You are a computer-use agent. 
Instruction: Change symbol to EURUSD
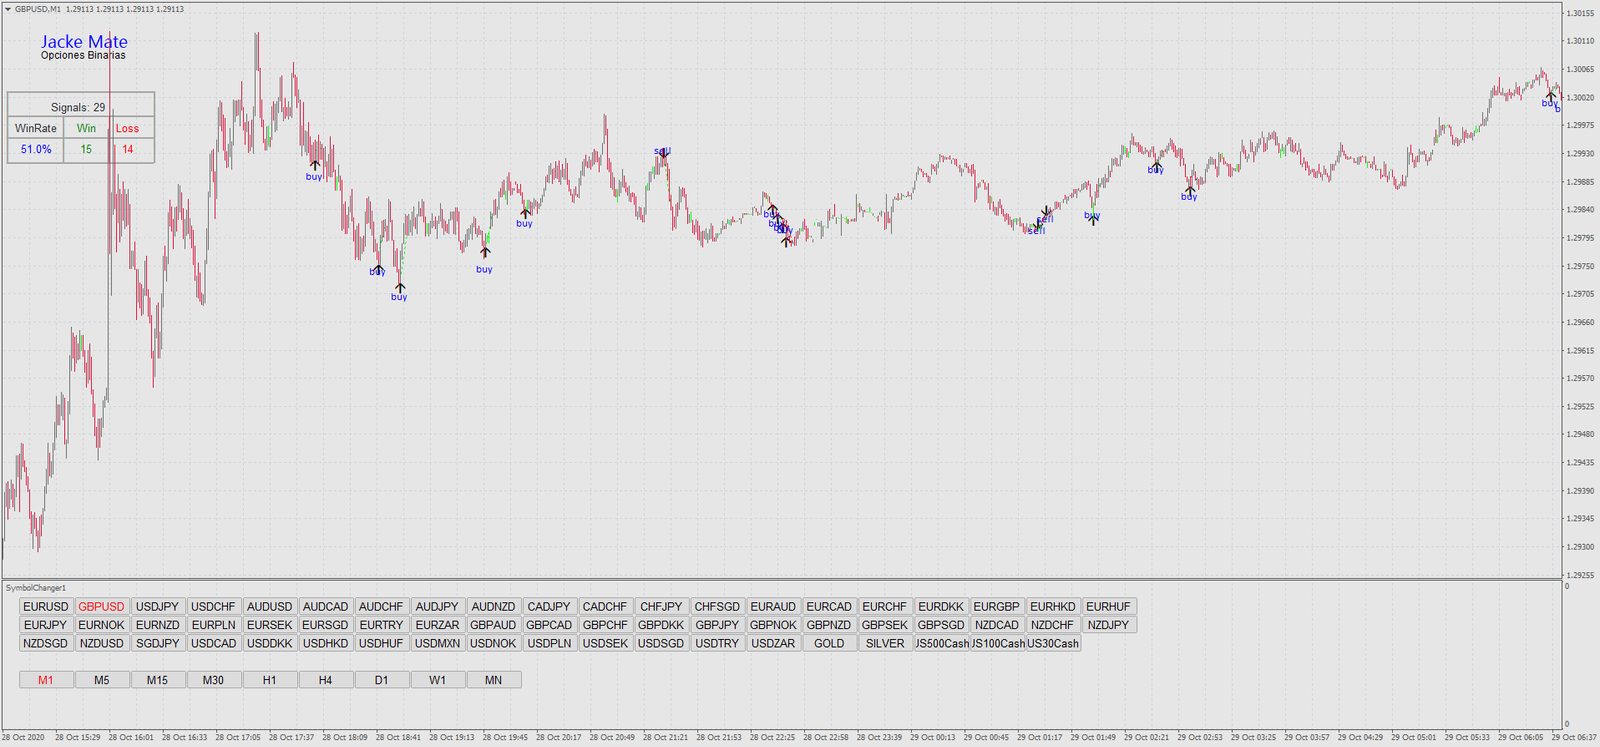(x=46, y=607)
